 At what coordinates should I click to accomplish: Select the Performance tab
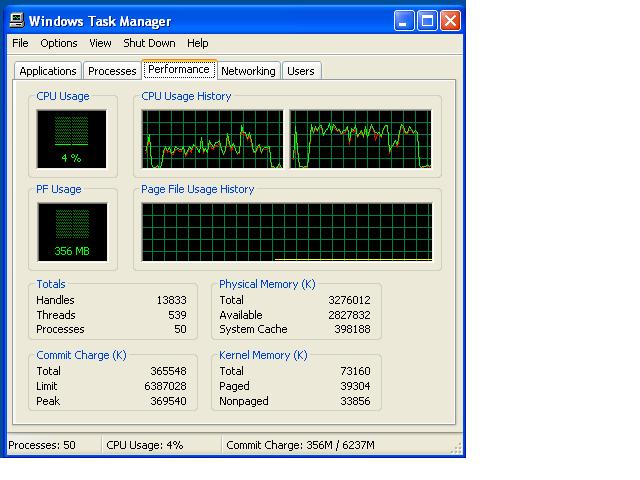(x=179, y=69)
